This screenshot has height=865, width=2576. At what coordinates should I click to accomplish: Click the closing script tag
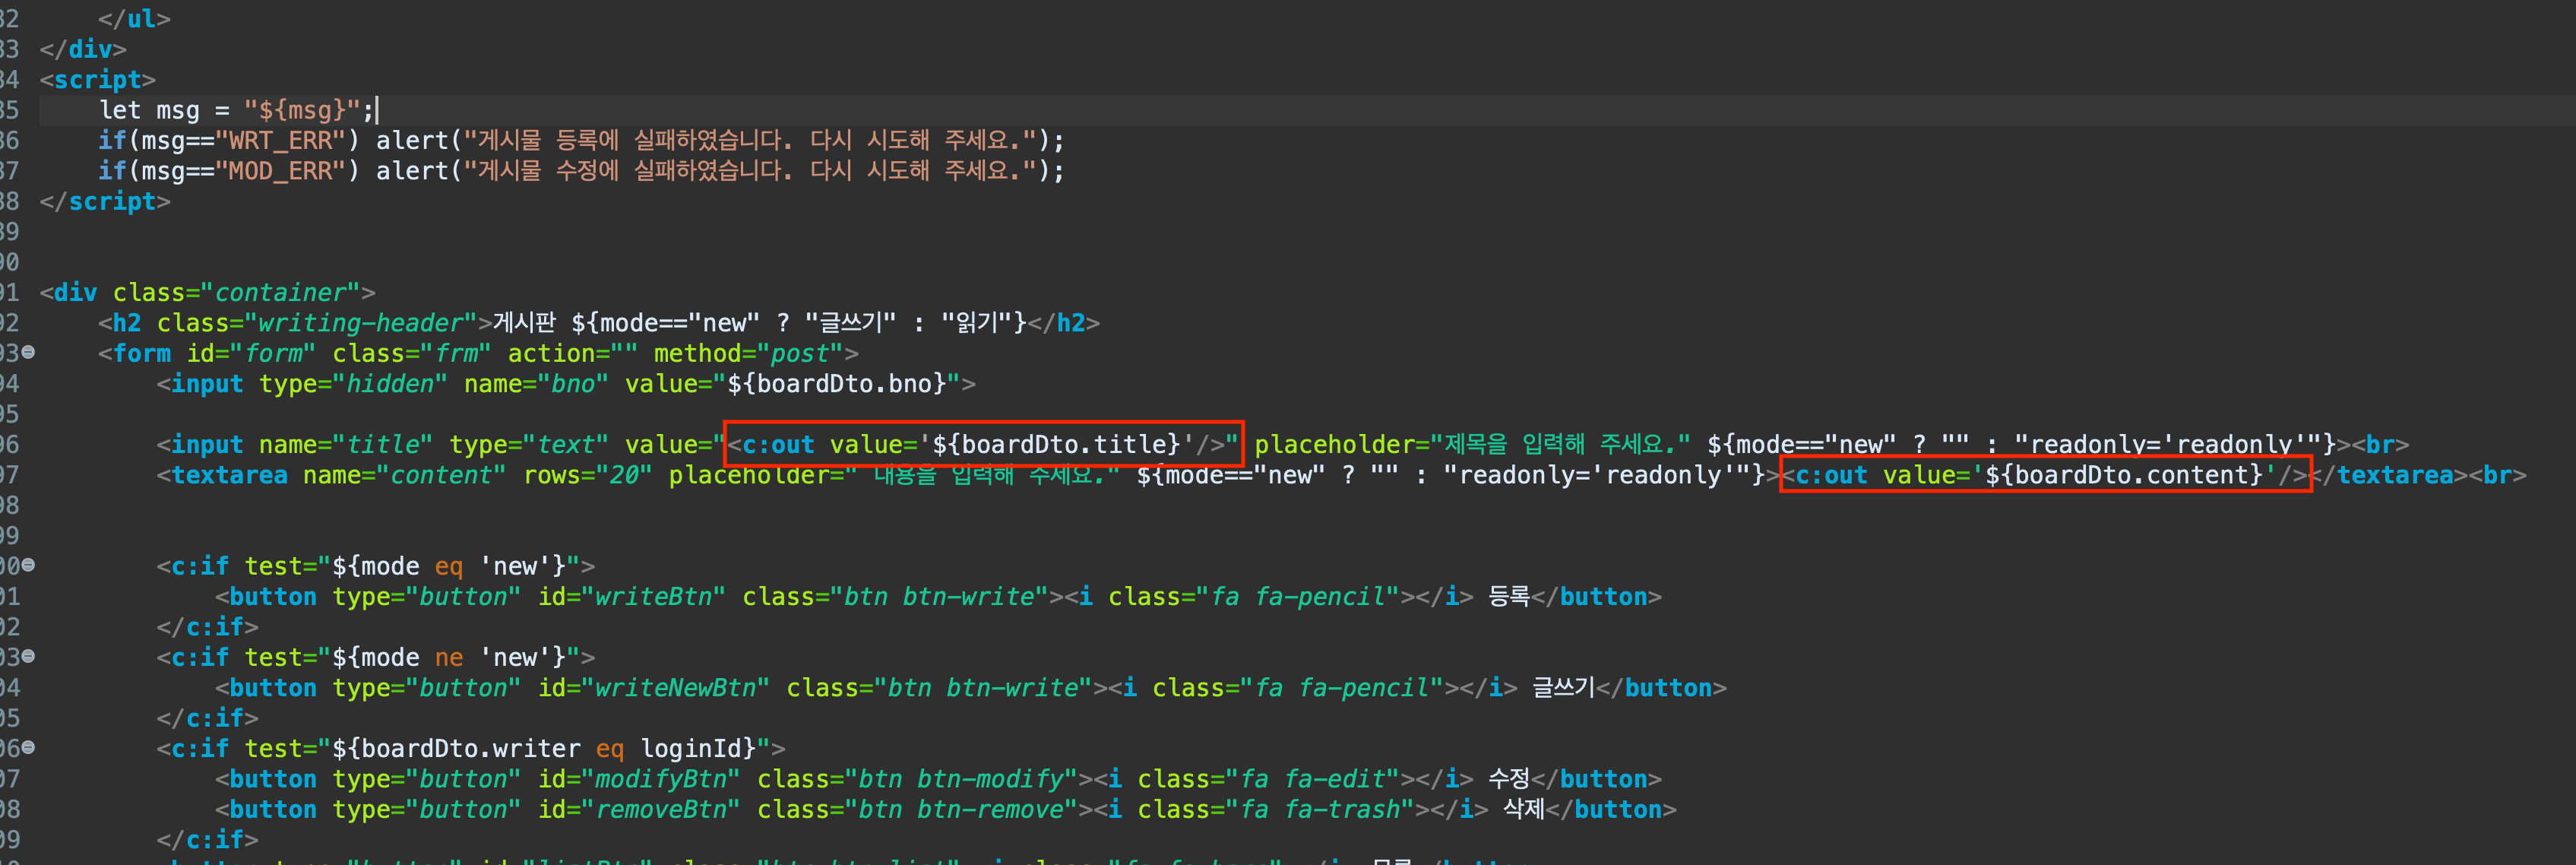[105, 201]
